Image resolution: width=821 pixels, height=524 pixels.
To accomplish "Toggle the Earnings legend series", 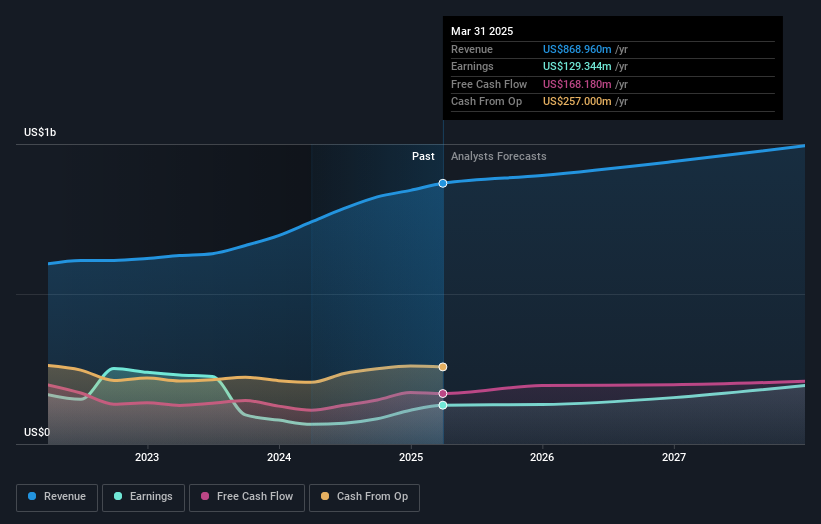I will coord(143,497).
